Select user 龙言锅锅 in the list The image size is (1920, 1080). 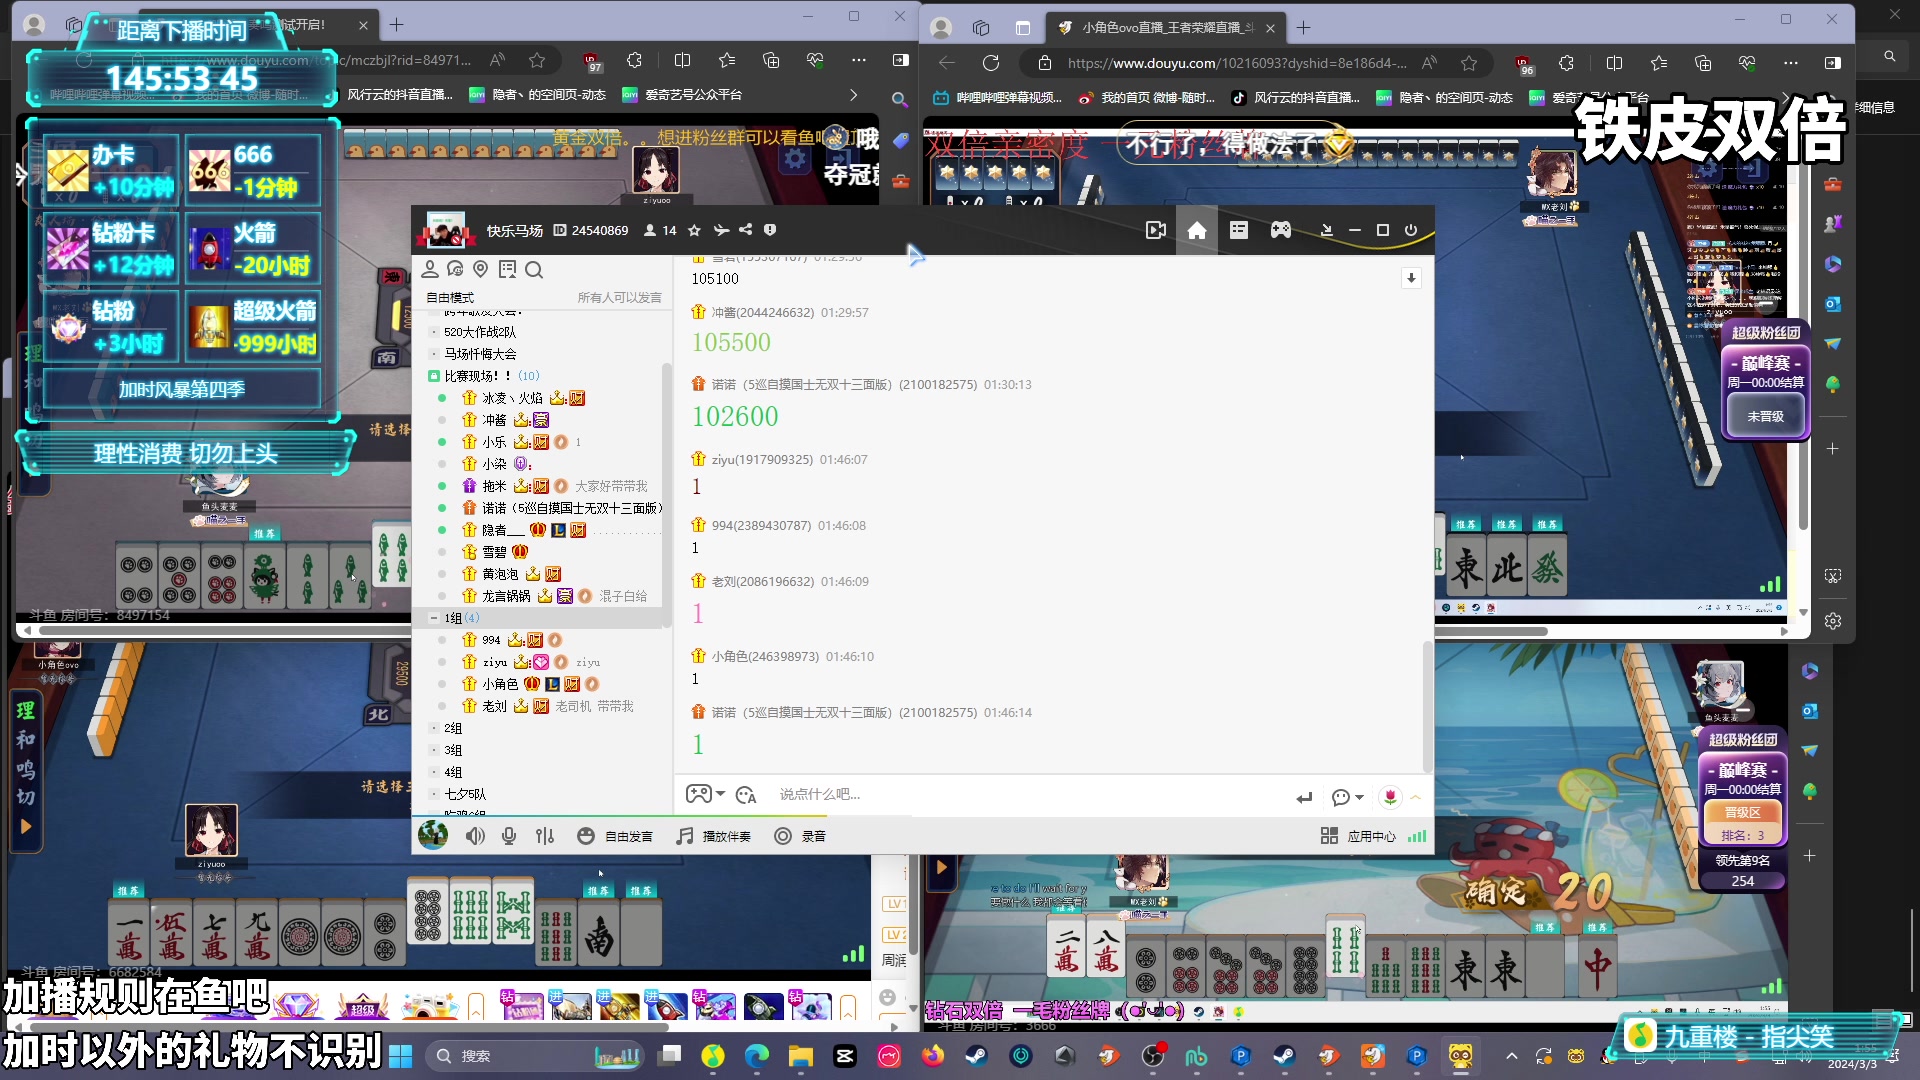pos(506,596)
